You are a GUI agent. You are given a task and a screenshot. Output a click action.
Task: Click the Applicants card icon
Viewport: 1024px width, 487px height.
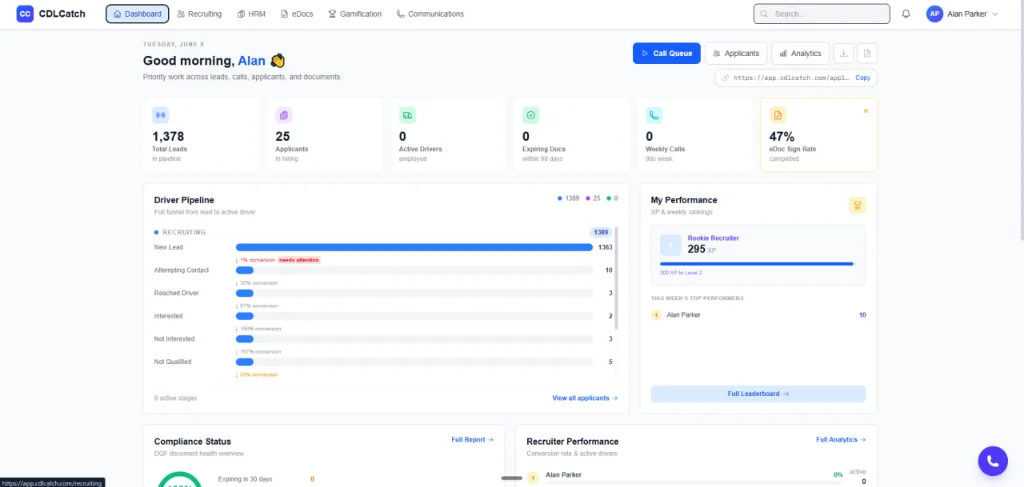click(x=283, y=116)
